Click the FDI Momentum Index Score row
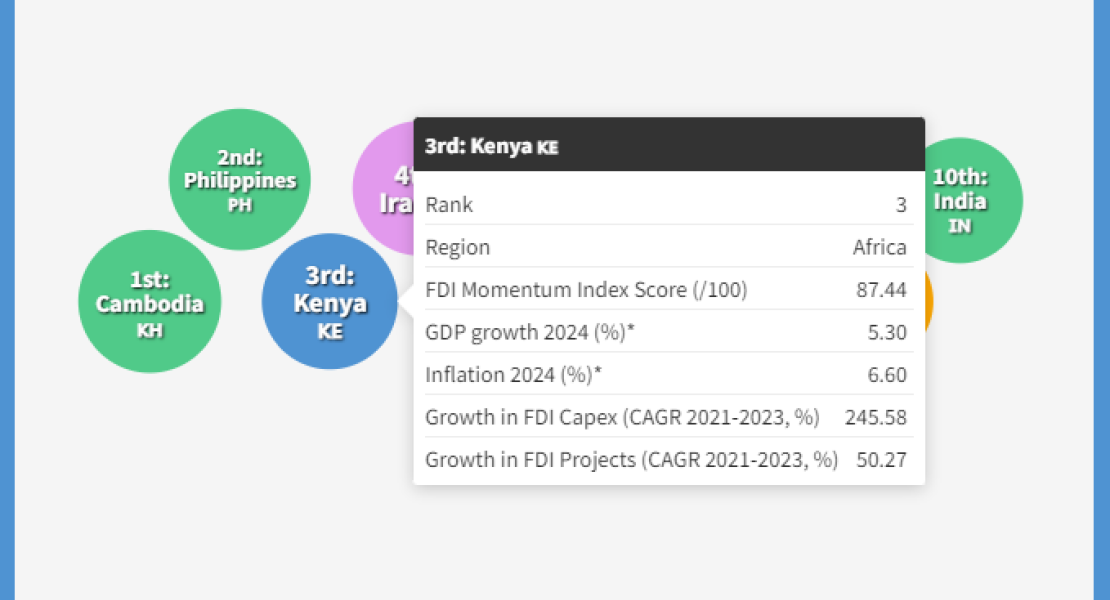Viewport: 1110px width, 600px height. coord(669,289)
